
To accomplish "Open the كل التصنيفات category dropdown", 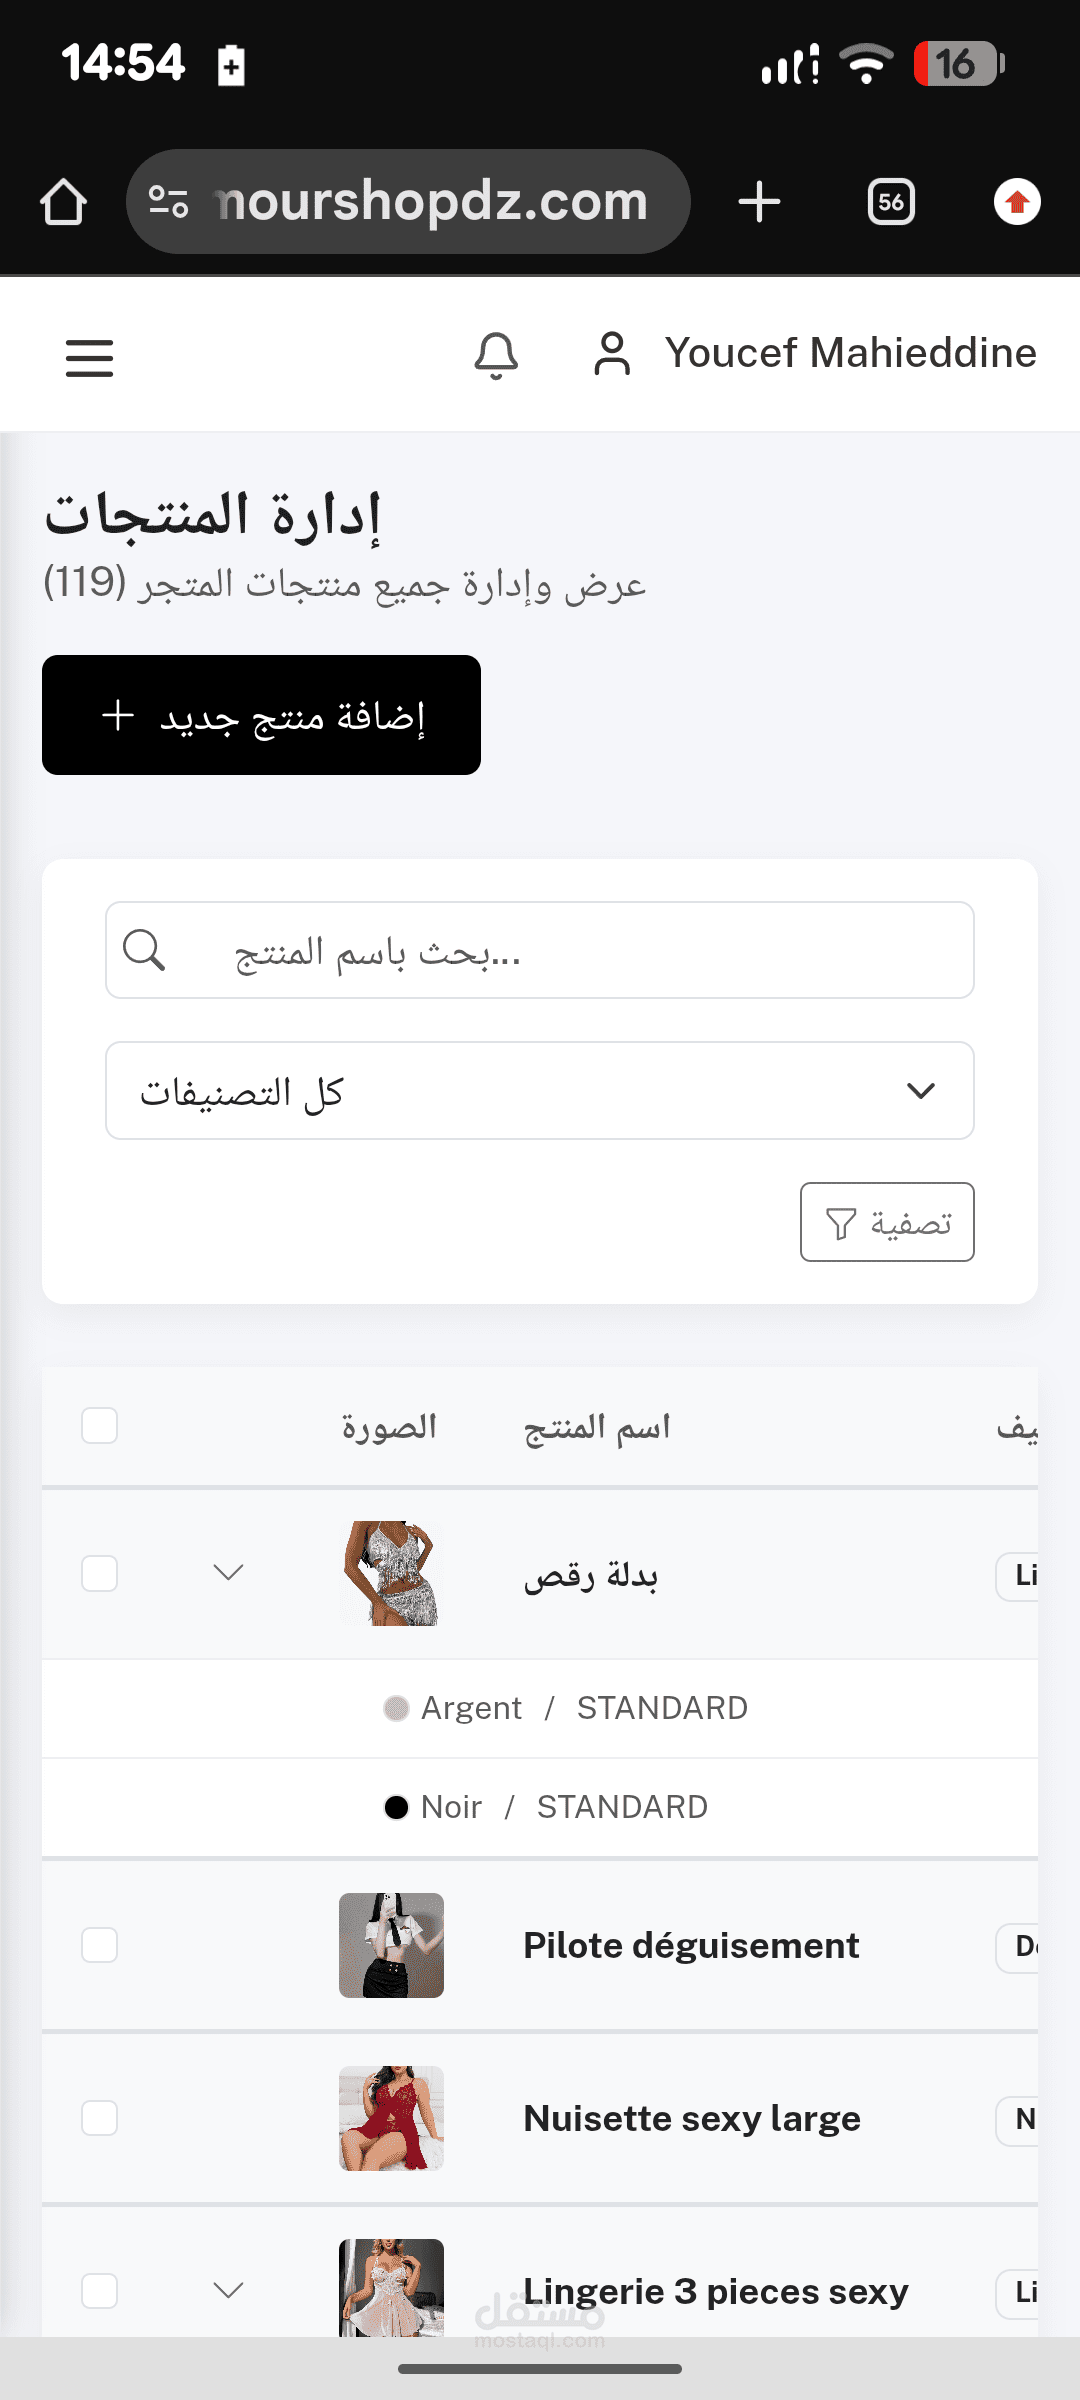I will [x=540, y=1090].
